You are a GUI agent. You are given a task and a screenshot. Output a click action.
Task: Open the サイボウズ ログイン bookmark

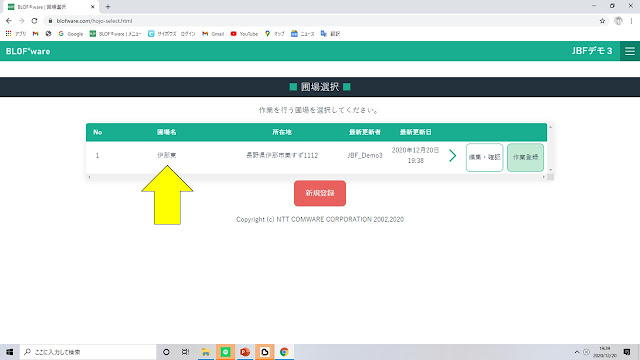[171, 33]
